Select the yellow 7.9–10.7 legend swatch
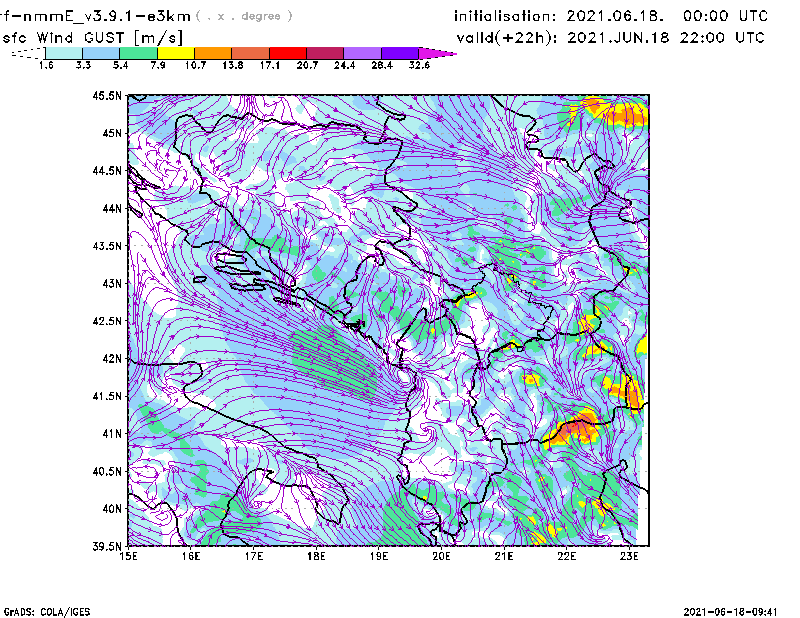The height and width of the screenshot is (618, 800). [x=176, y=53]
